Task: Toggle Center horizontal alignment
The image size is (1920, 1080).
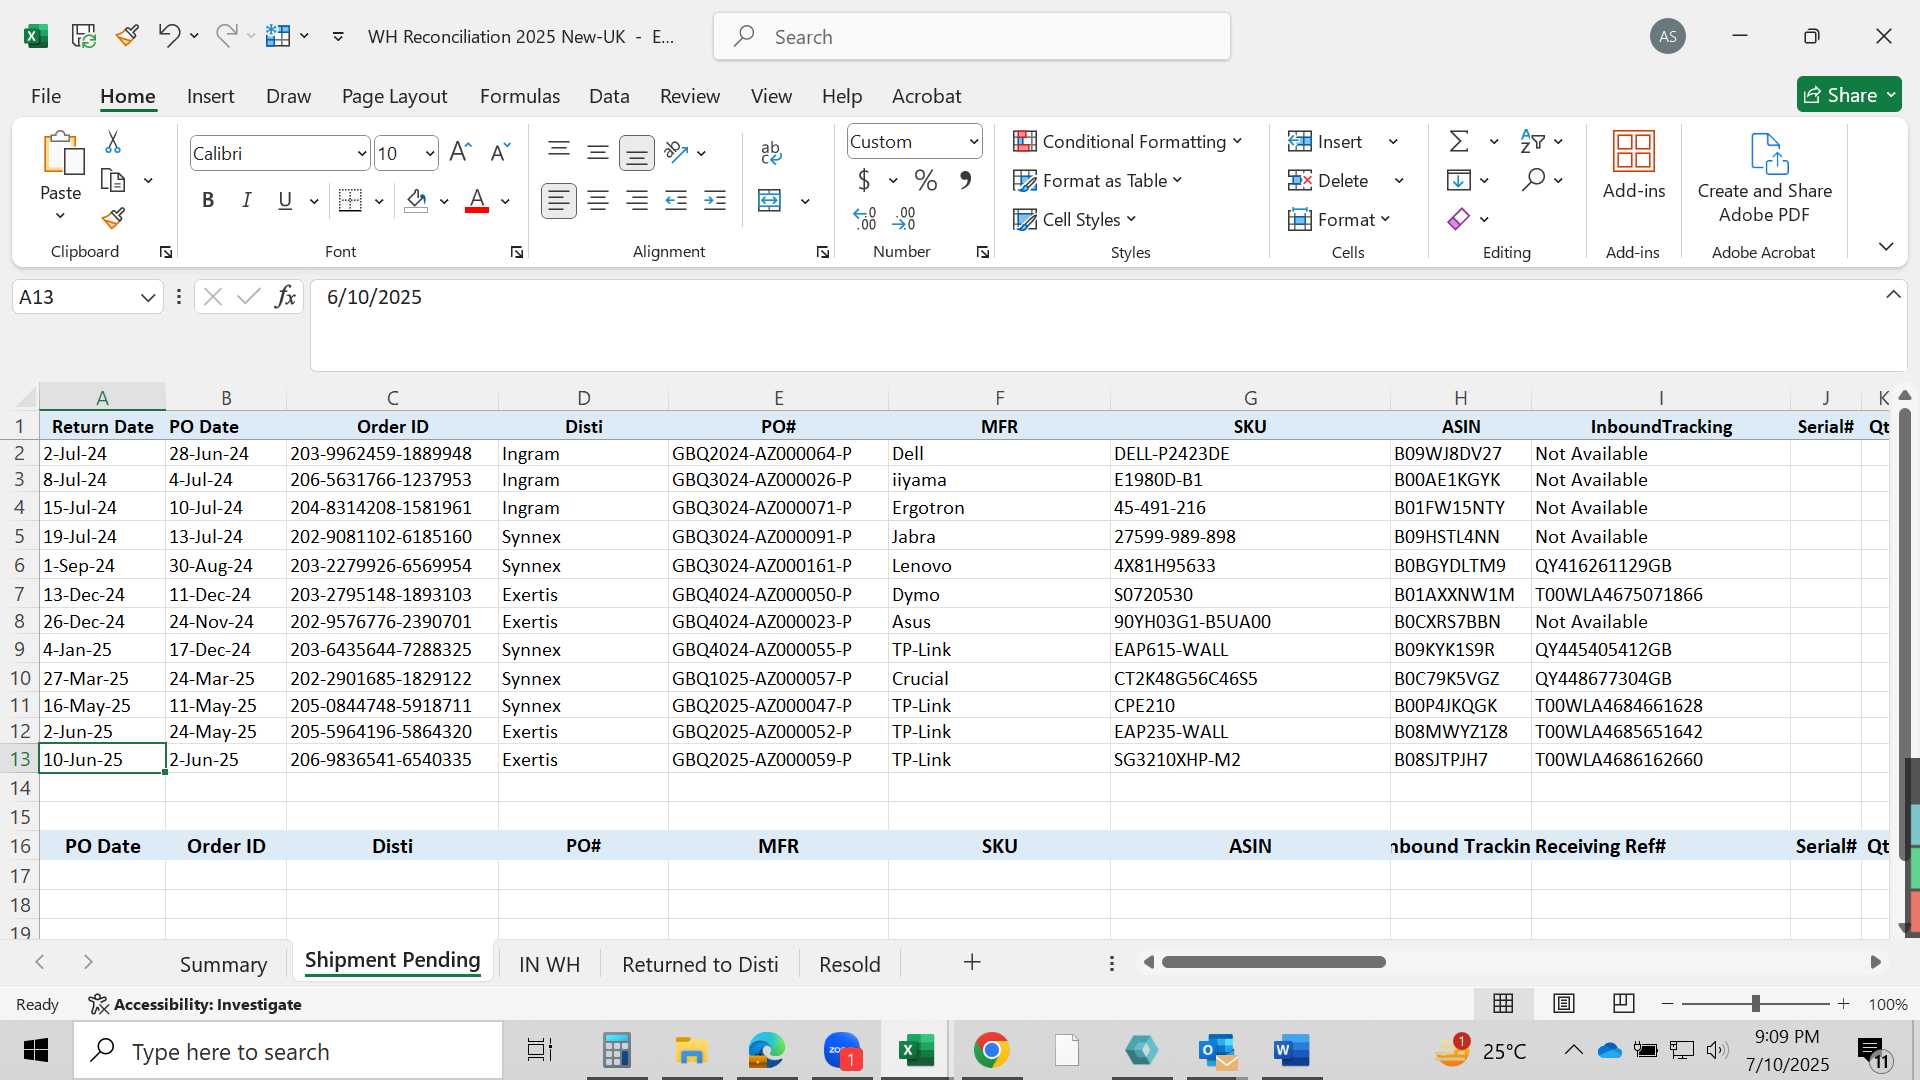Action: click(x=598, y=201)
